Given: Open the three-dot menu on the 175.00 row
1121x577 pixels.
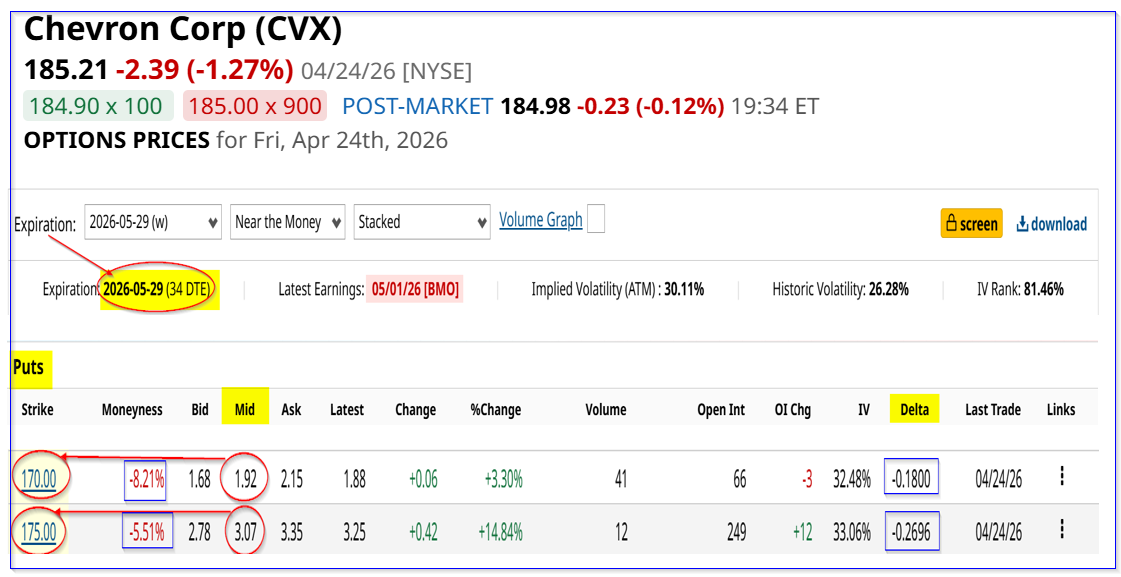Looking at the screenshot, I should click(1061, 531).
